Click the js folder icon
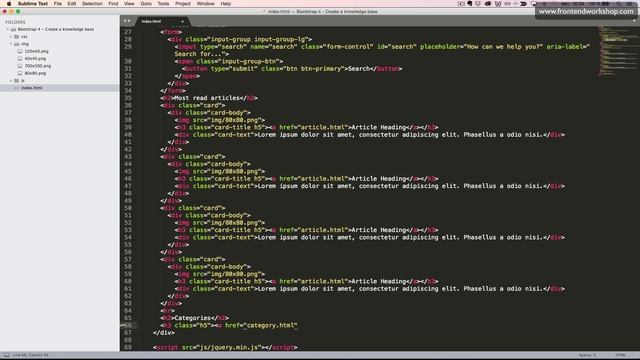Image resolution: width=640 pixels, height=360 pixels. (x=17, y=81)
